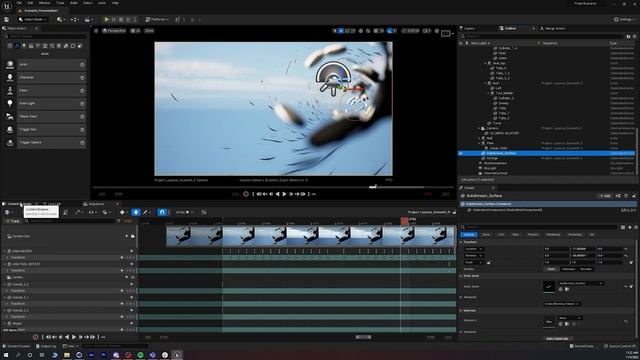This screenshot has height=360, width=640.
Task: Click the viewport Show button
Action: 149,31
